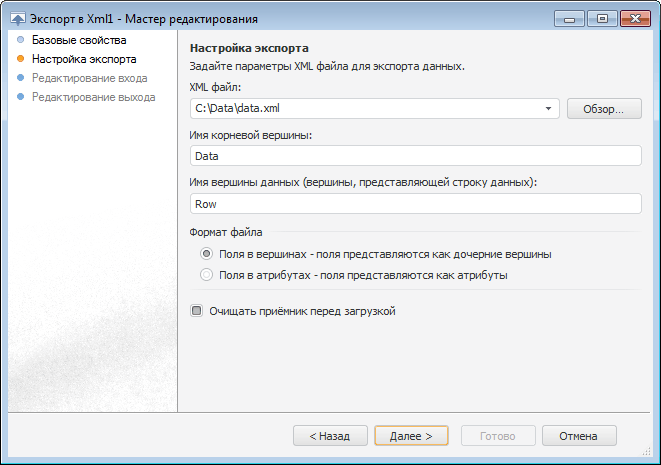Screen dimensions: 661x465
Task: Minimize the export wizard window
Action: click(571, 18)
